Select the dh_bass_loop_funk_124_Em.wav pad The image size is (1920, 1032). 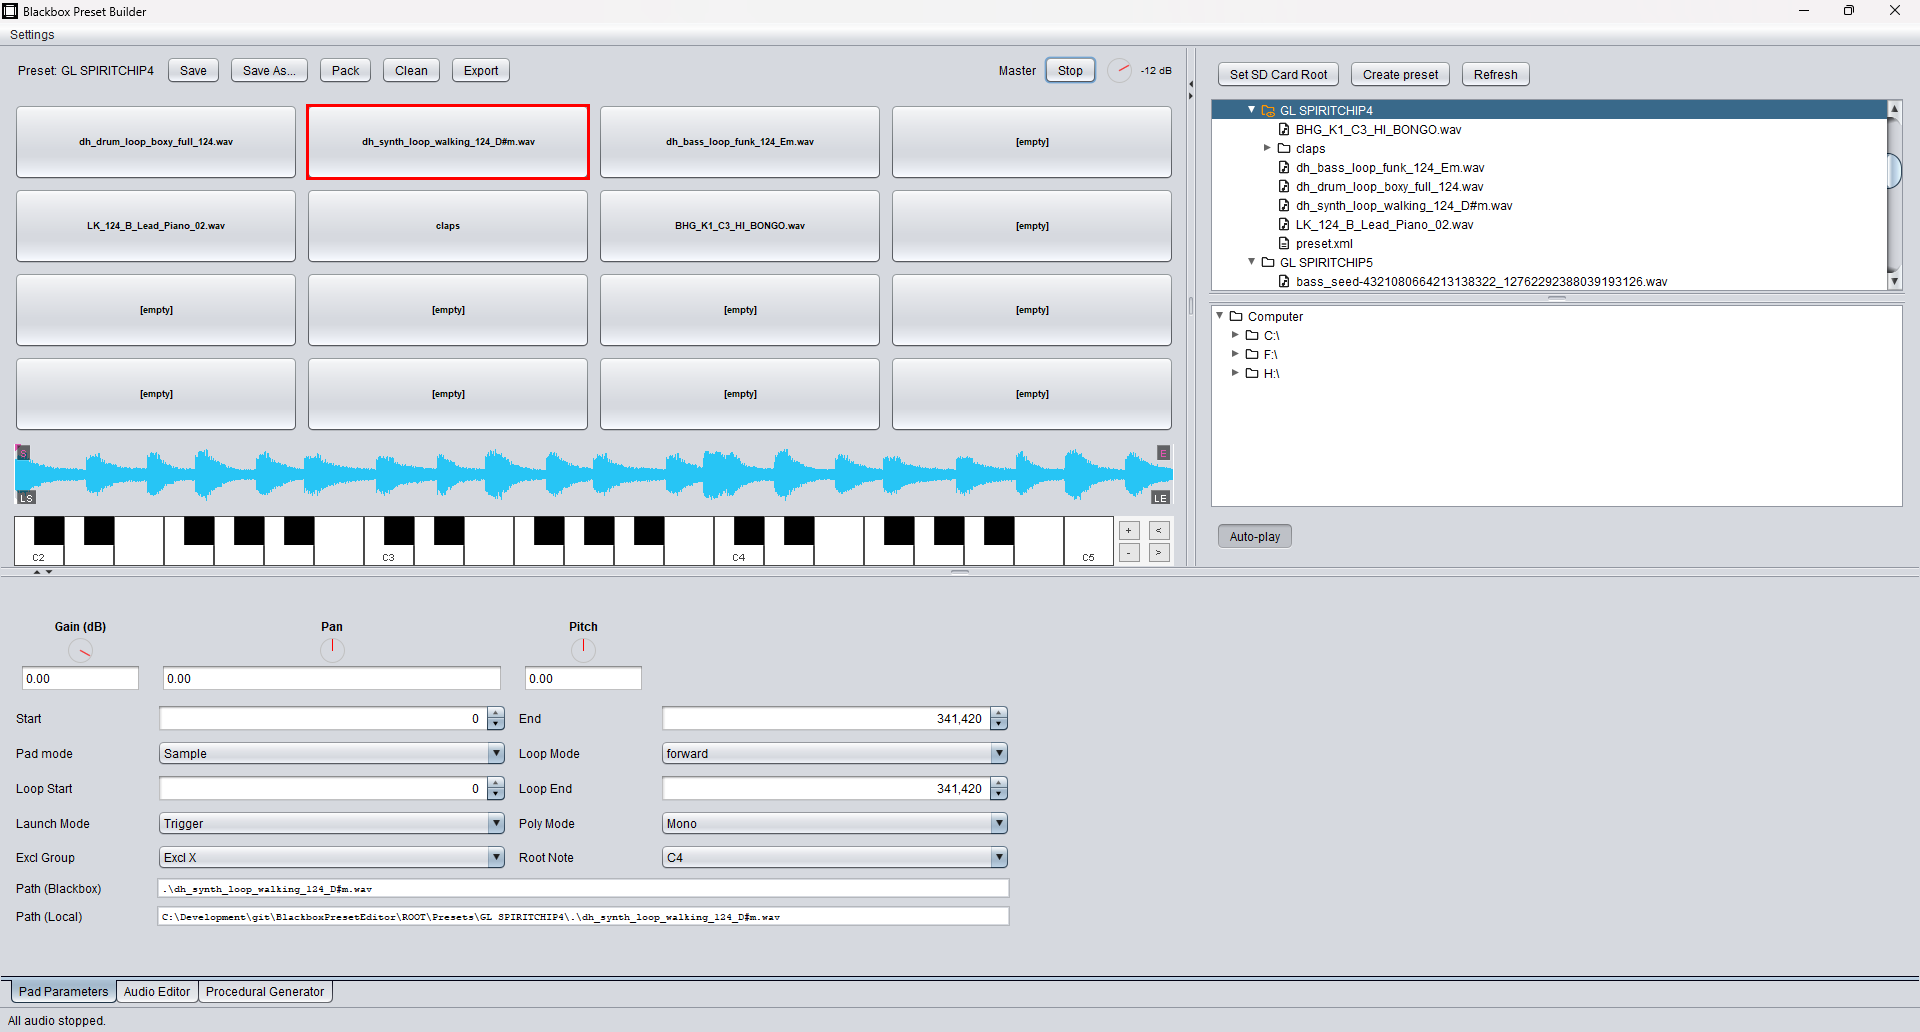(x=739, y=141)
